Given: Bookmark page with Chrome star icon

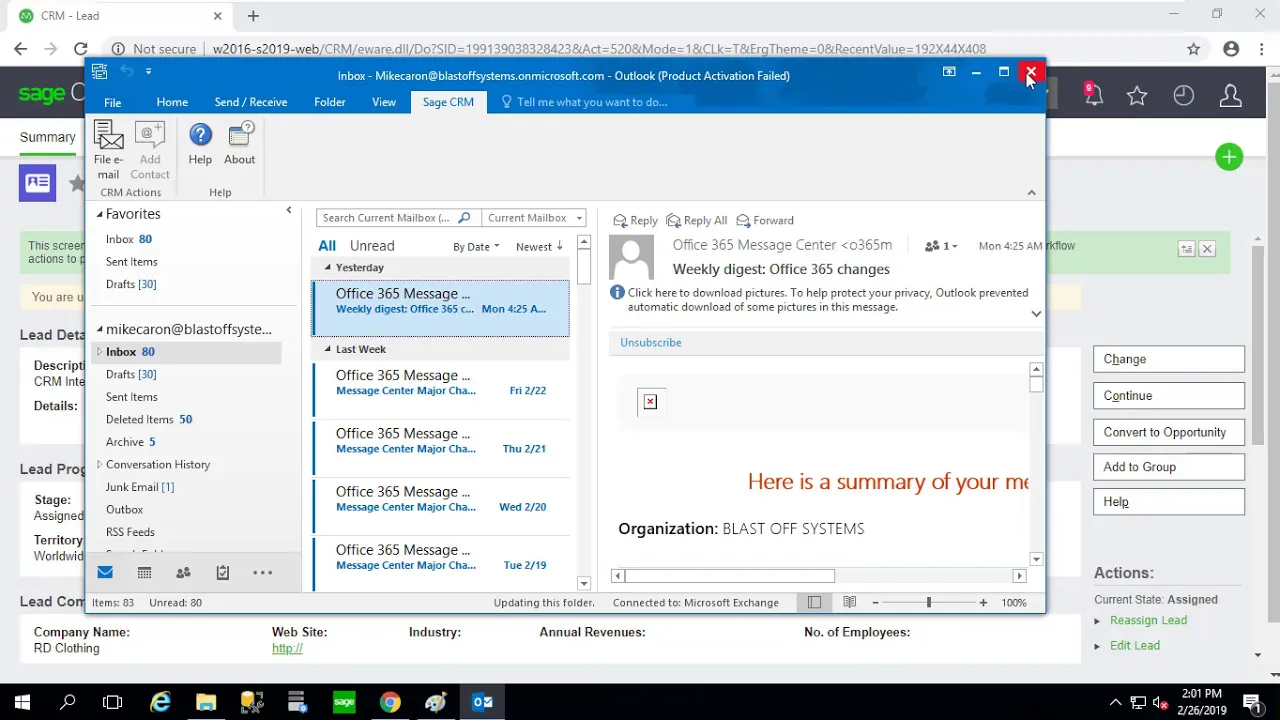Looking at the screenshot, I should click(x=1193, y=49).
